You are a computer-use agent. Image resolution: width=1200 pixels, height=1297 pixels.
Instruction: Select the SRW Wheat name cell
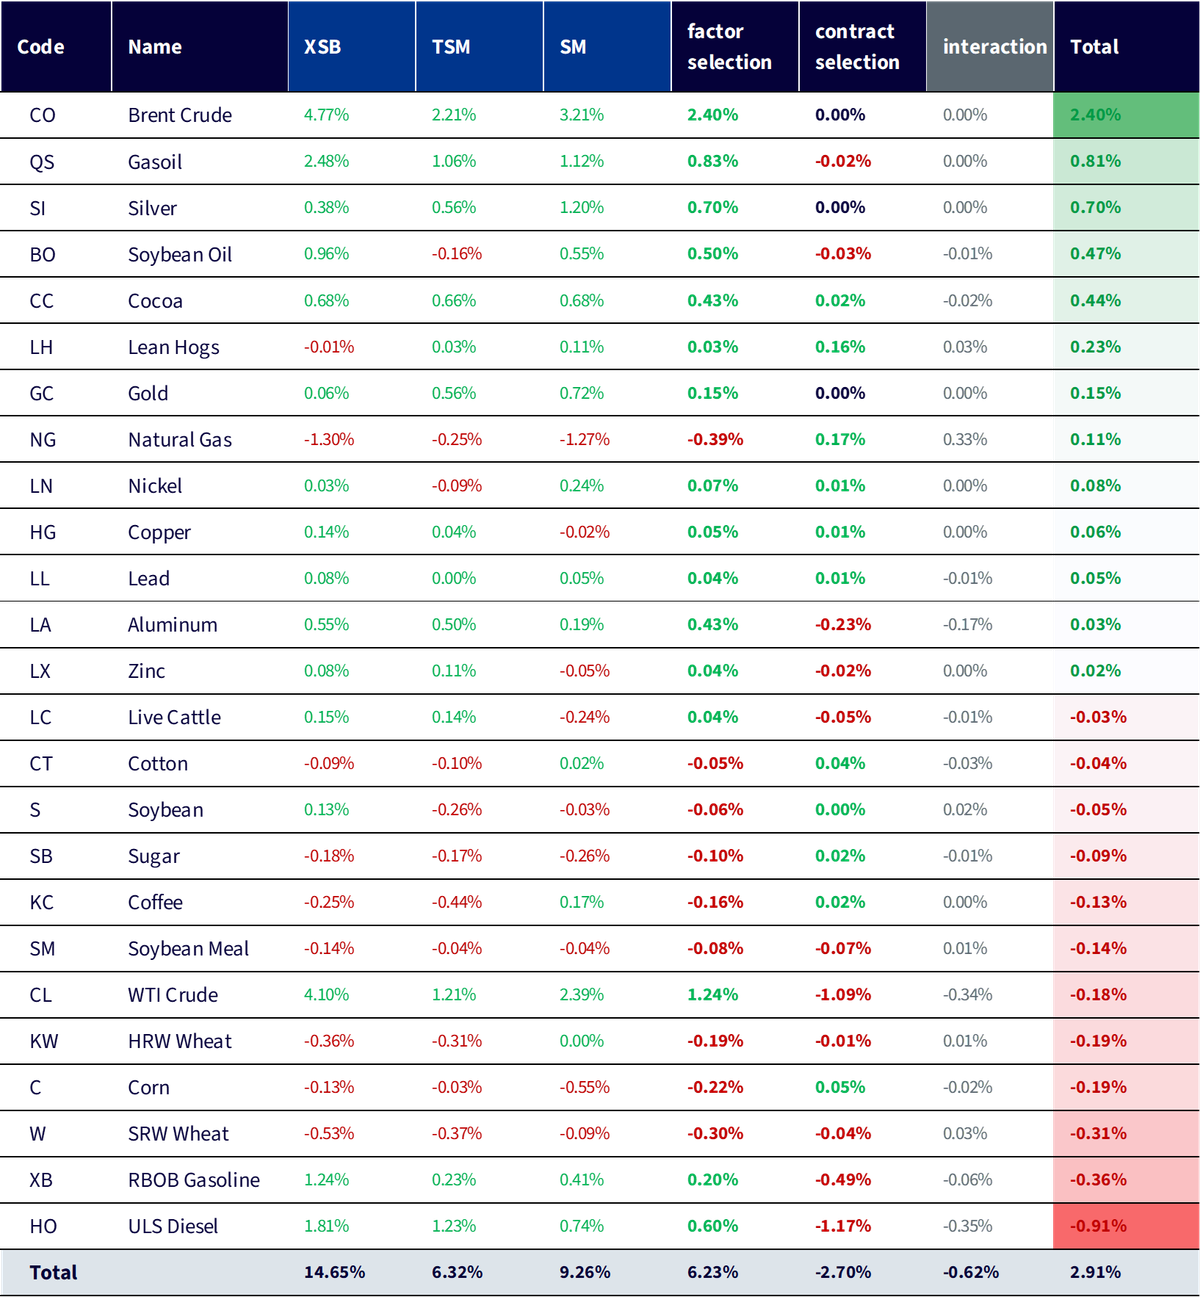coord(178,1134)
